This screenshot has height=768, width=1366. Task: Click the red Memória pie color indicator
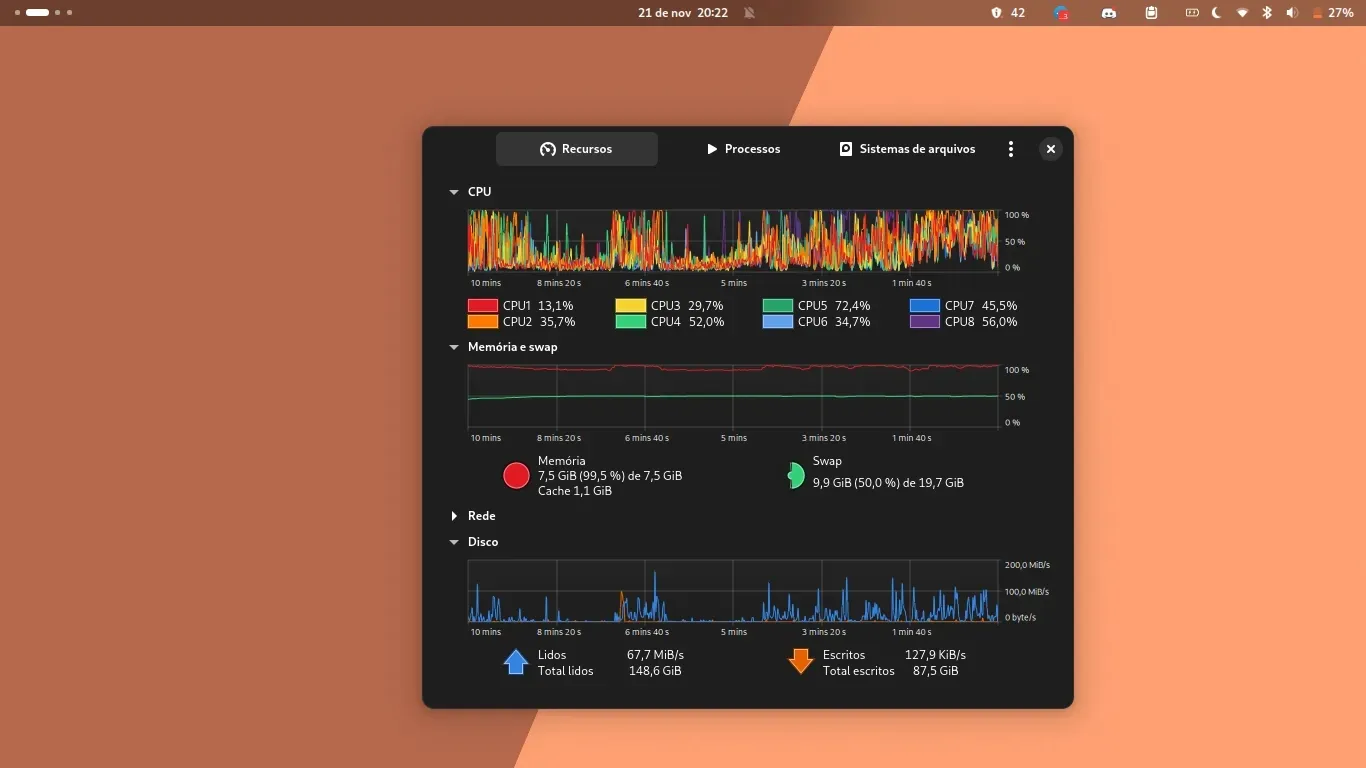pyautogui.click(x=516, y=476)
